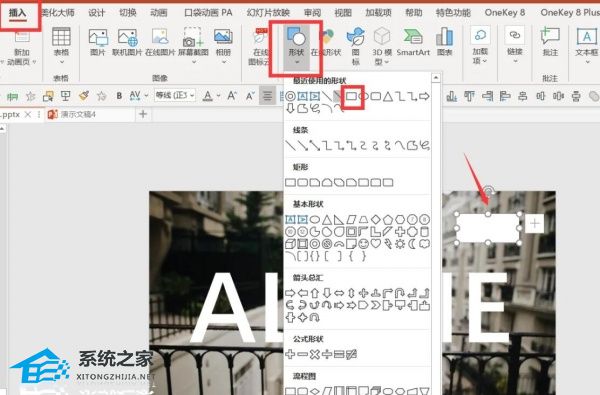Open the 链接 link dropdown
Viewport: 600px width, 395px height.
coord(515,46)
